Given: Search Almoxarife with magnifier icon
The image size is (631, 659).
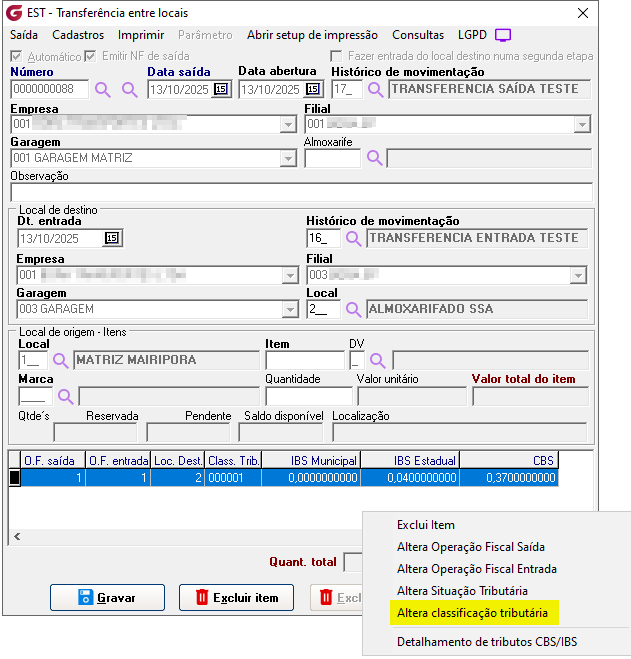Looking at the screenshot, I should [374, 158].
